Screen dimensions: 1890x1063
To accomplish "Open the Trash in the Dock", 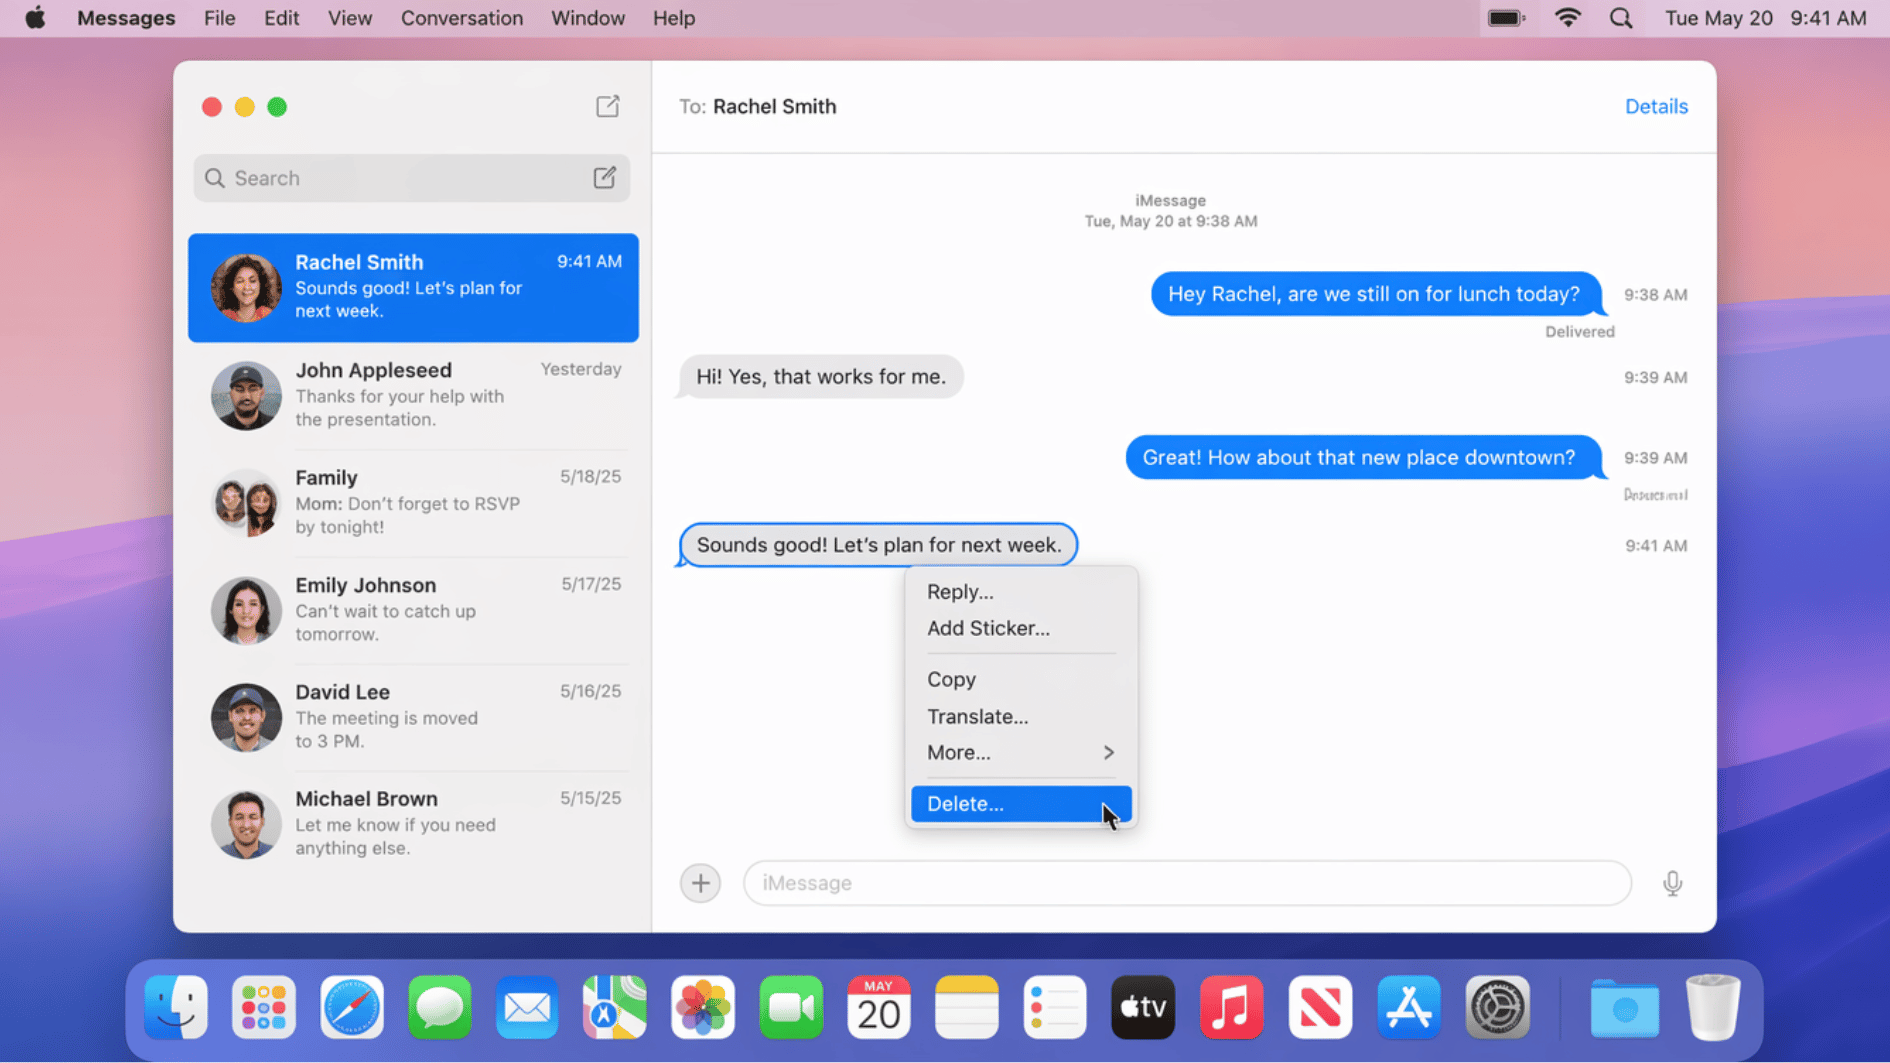I will click(x=1712, y=1007).
